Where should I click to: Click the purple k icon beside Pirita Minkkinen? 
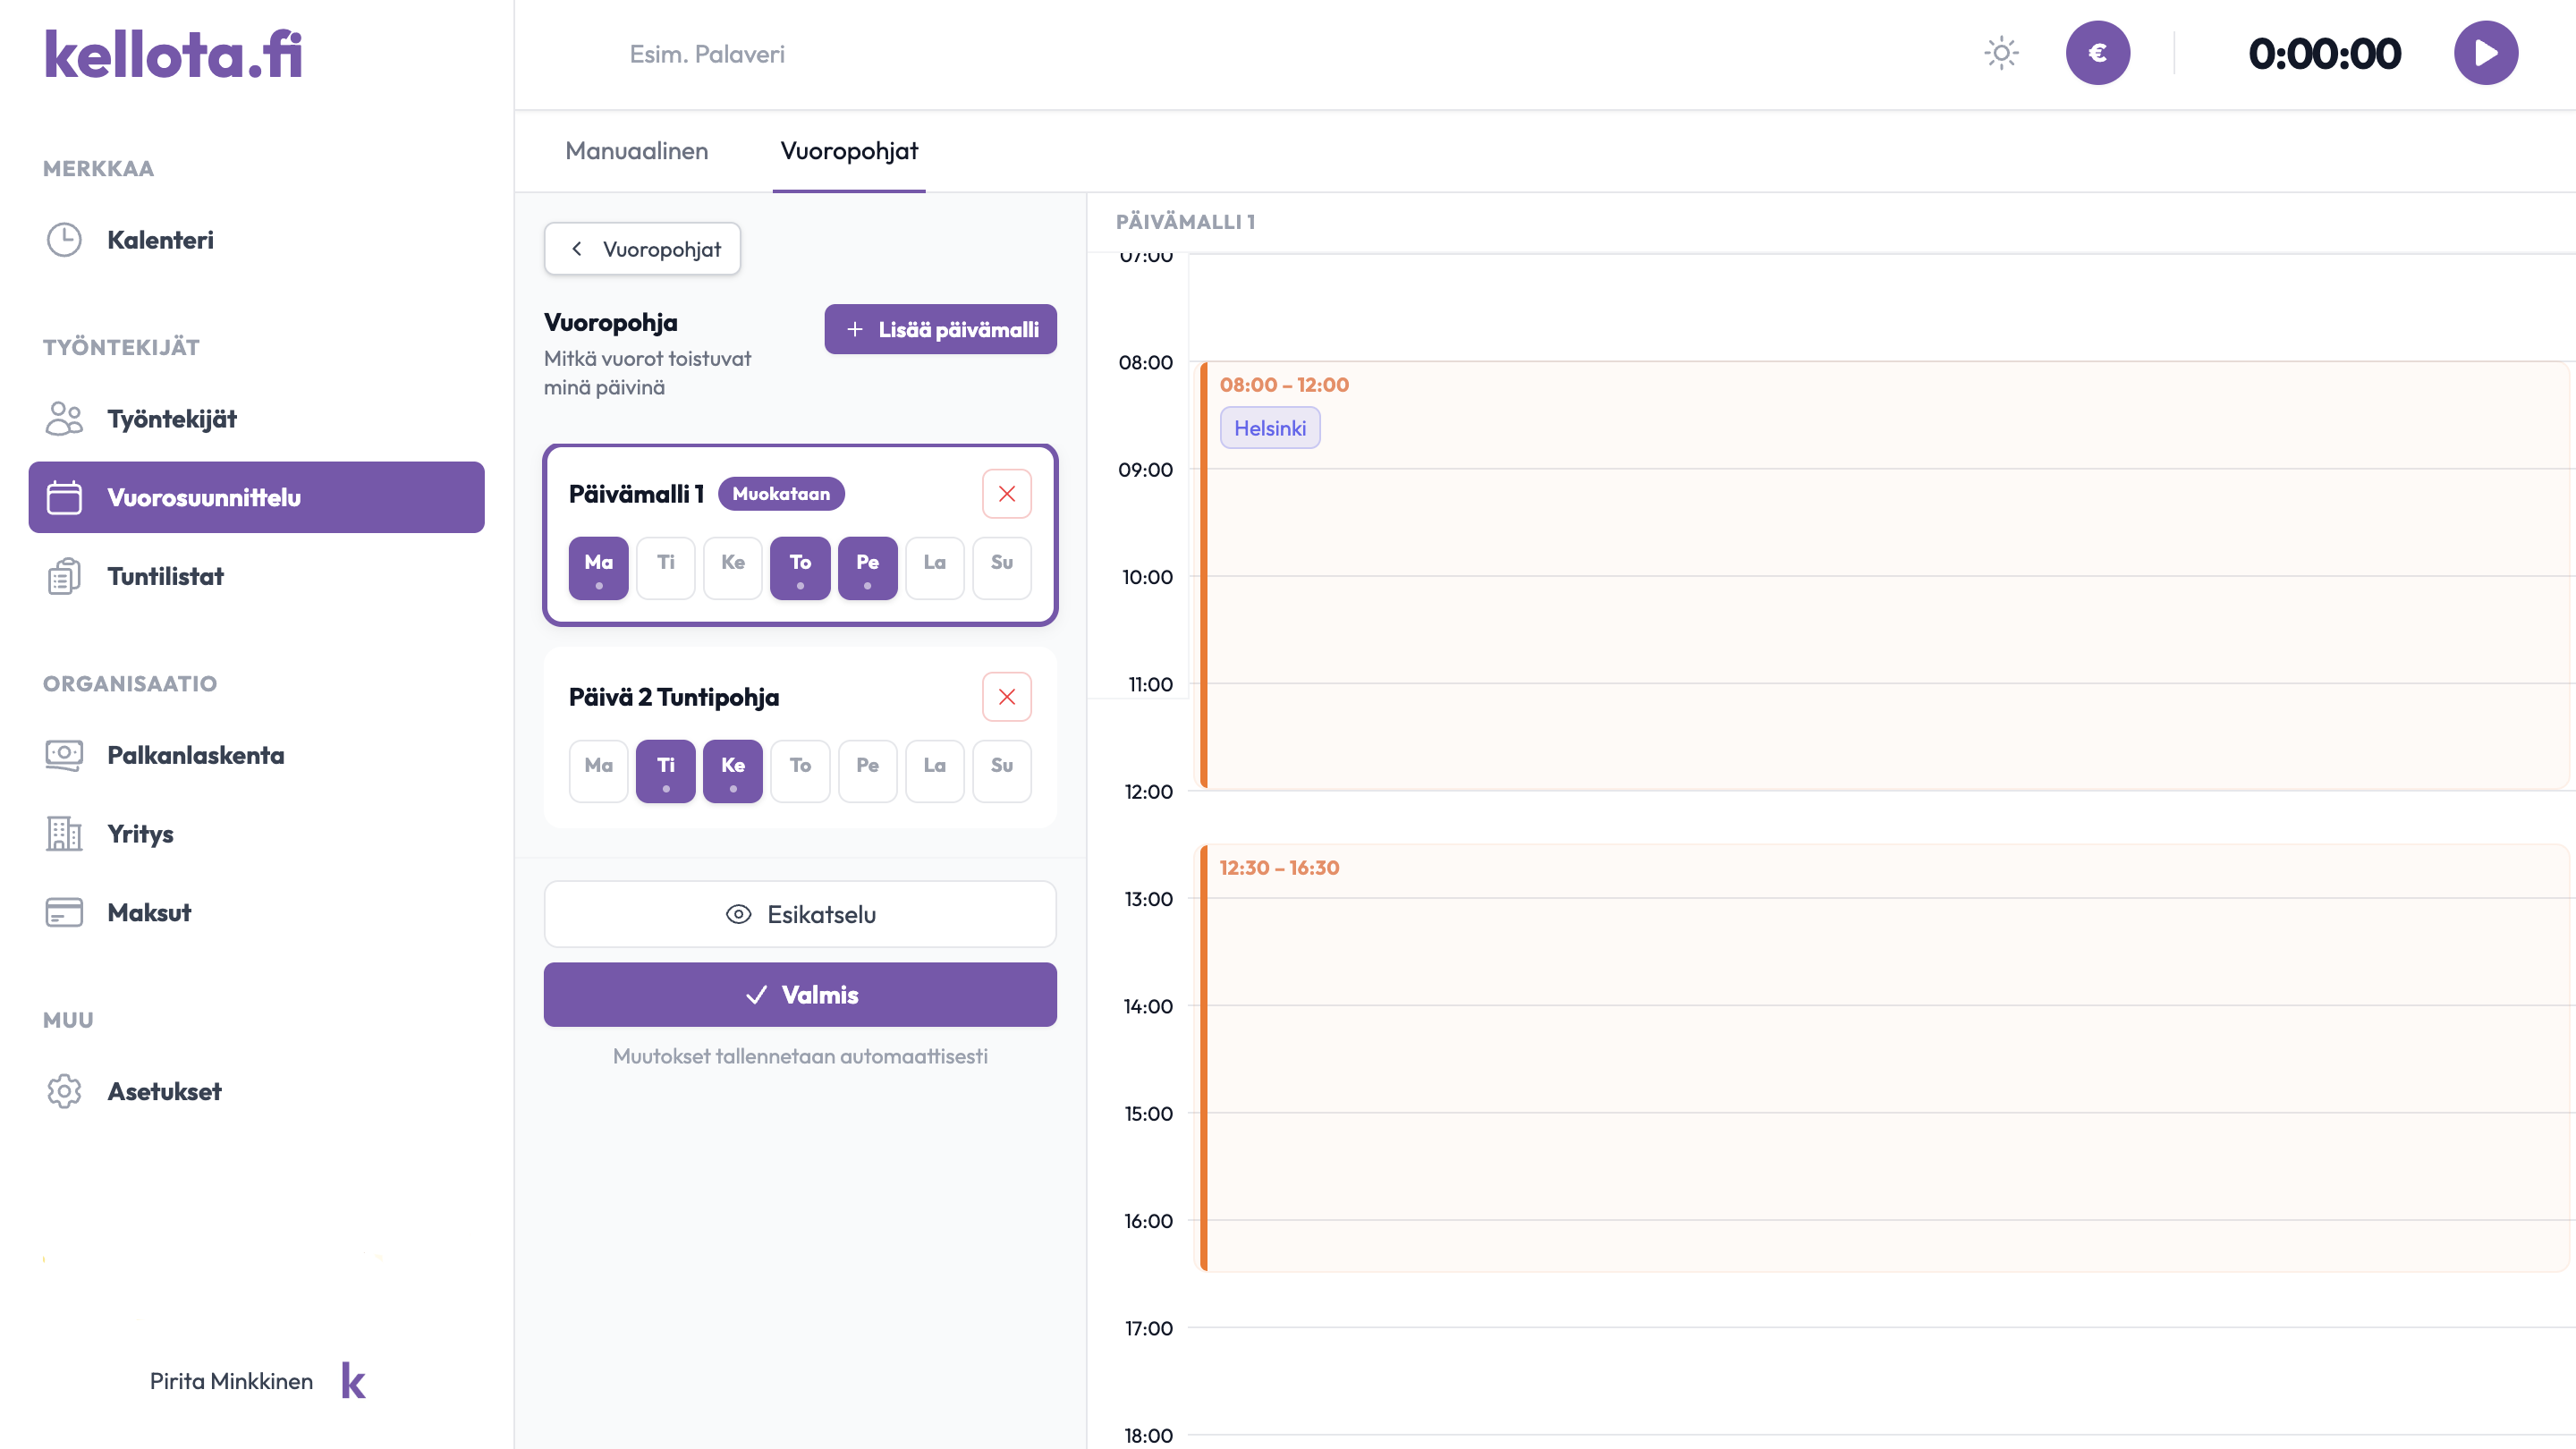pyautogui.click(x=353, y=1381)
